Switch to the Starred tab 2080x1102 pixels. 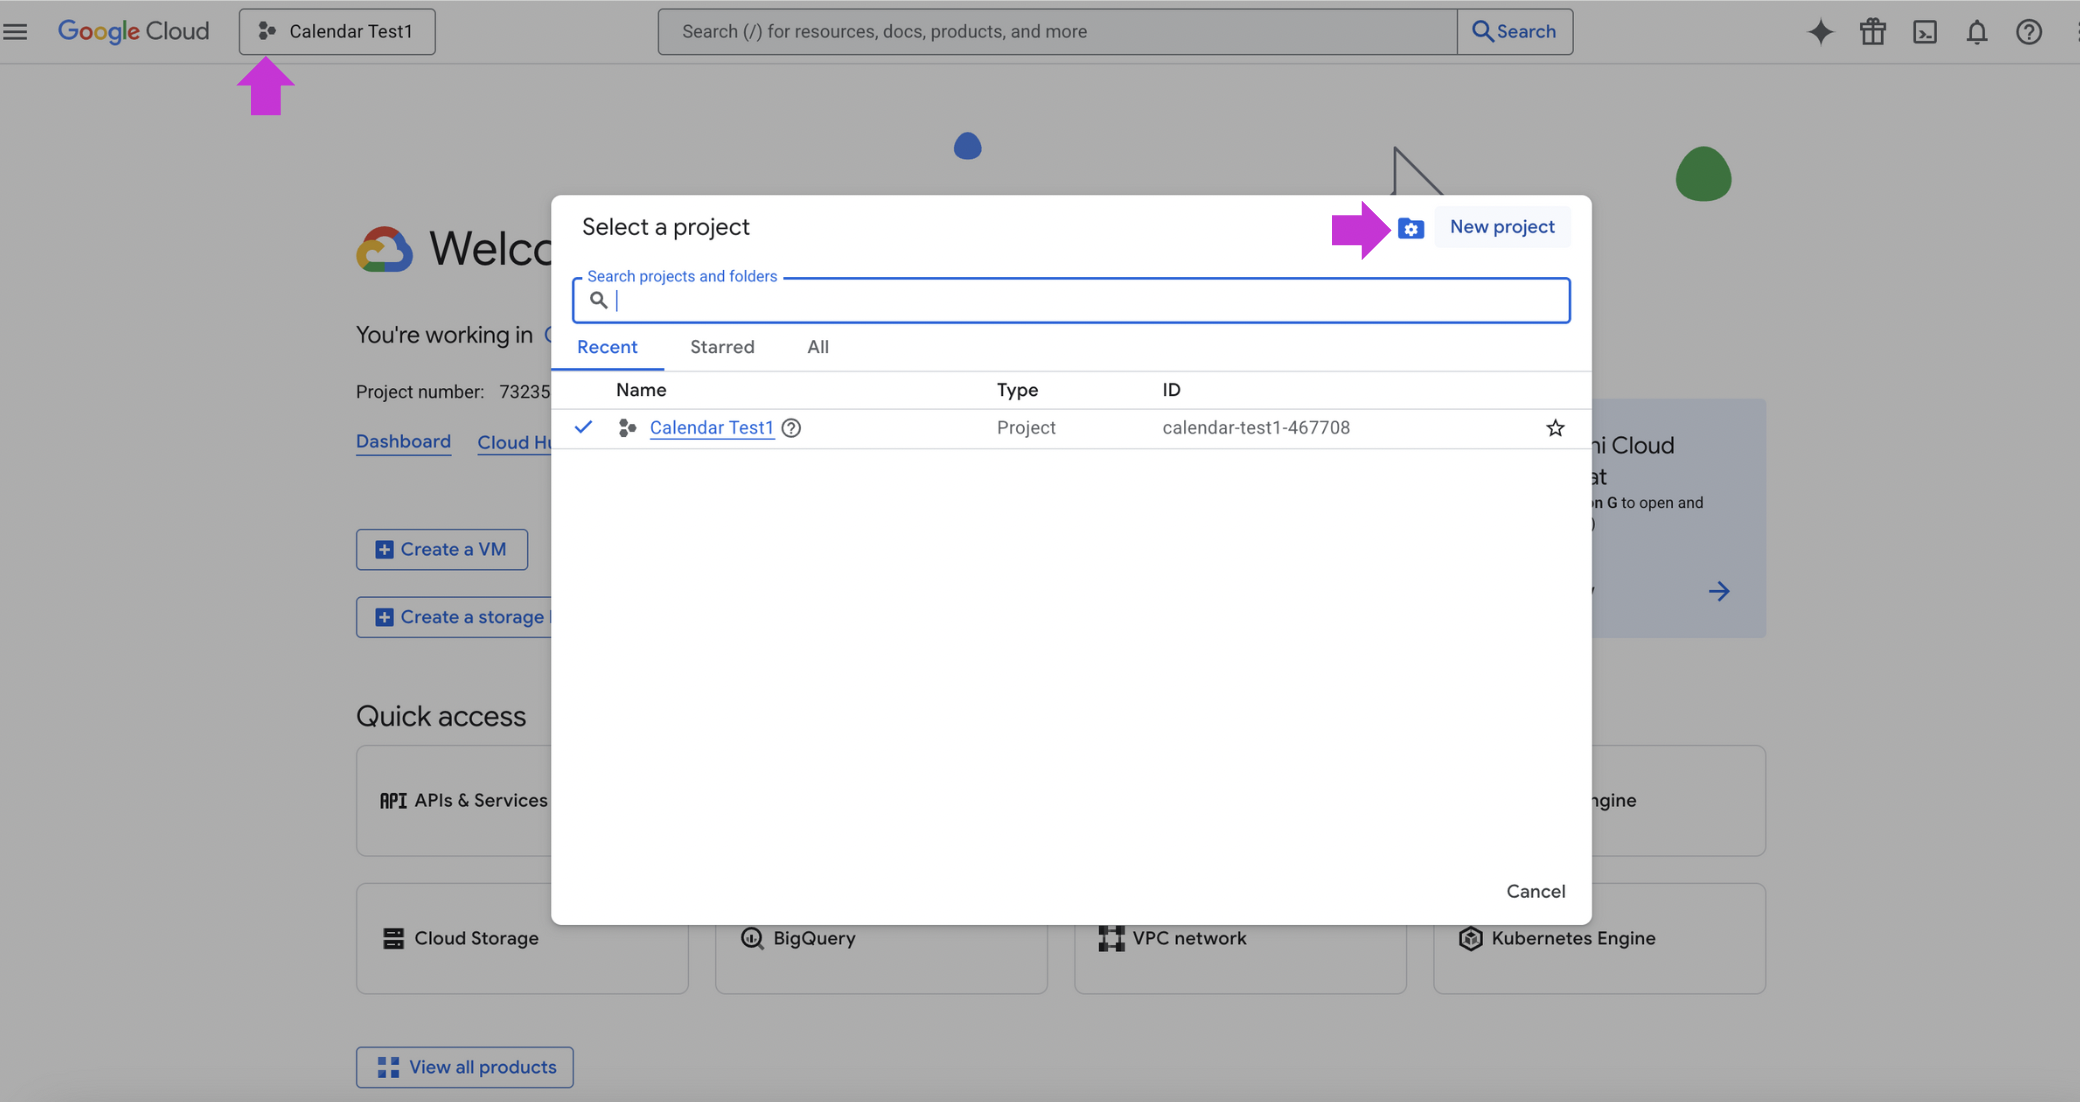pyautogui.click(x=722, y=347)
